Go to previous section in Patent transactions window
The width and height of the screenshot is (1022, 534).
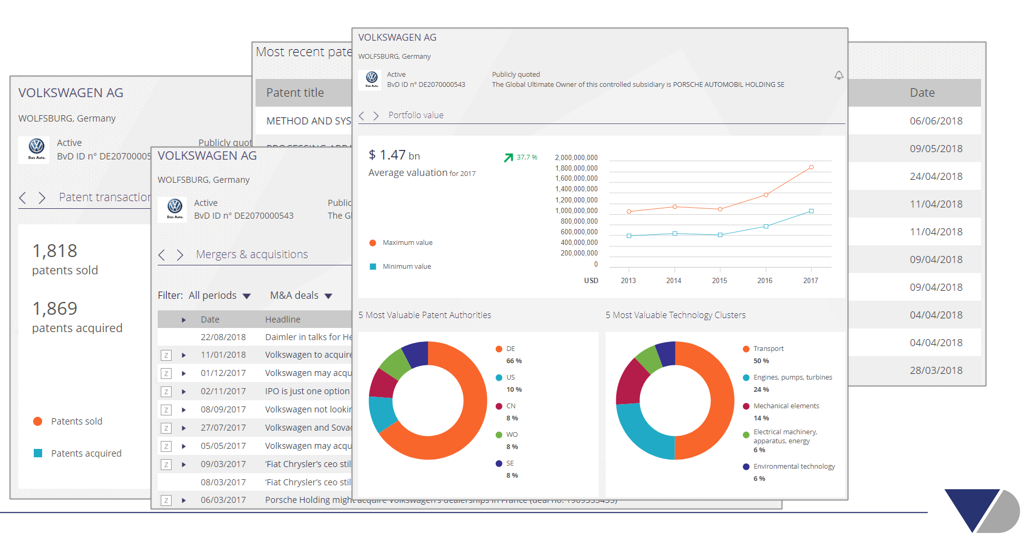[x=23, y=198]
